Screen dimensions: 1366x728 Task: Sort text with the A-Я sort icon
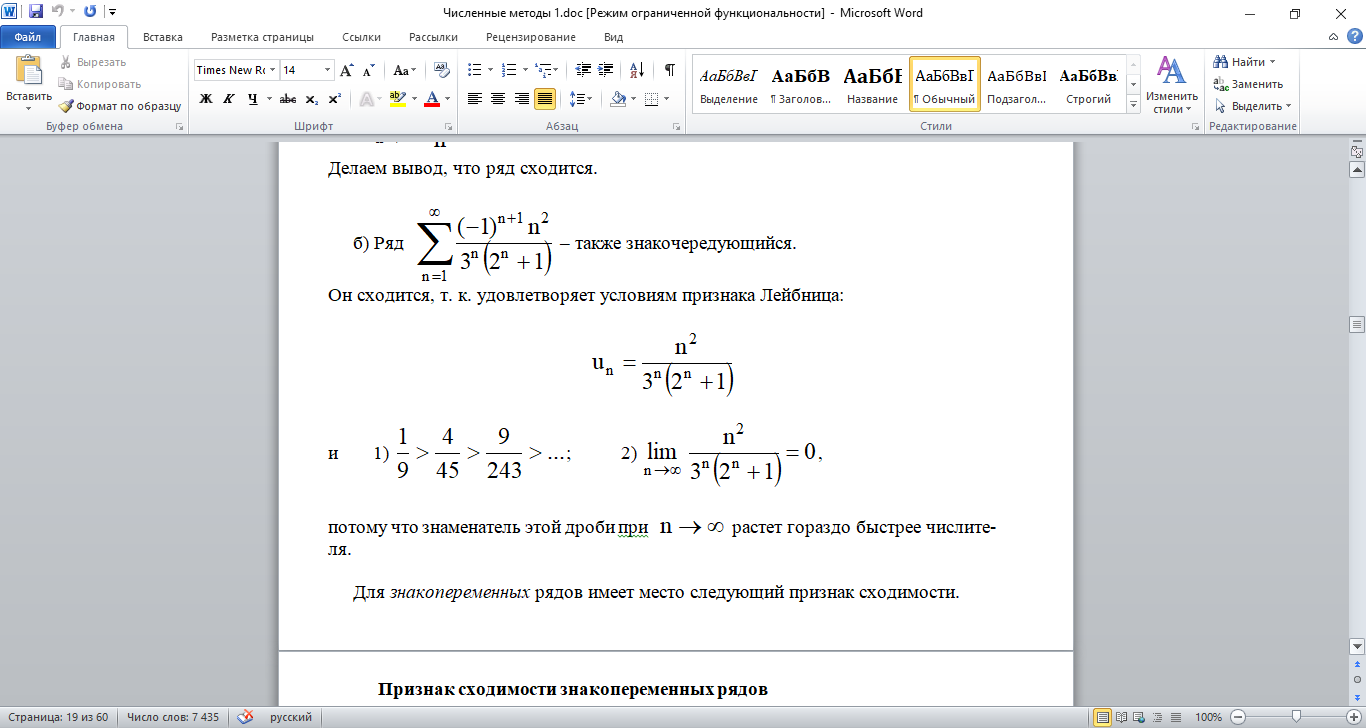(636, 70)
